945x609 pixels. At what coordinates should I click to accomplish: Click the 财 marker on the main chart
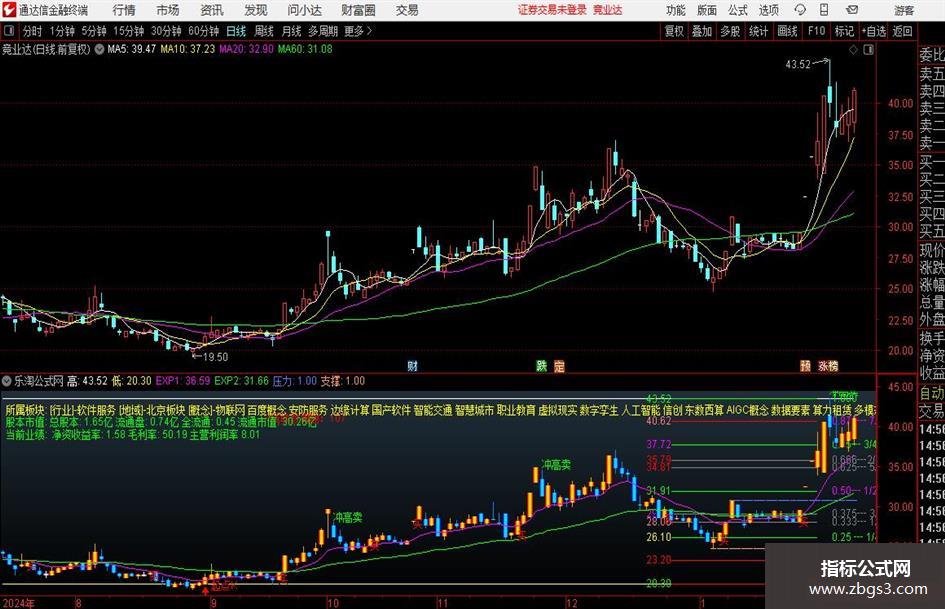point(412,365)
